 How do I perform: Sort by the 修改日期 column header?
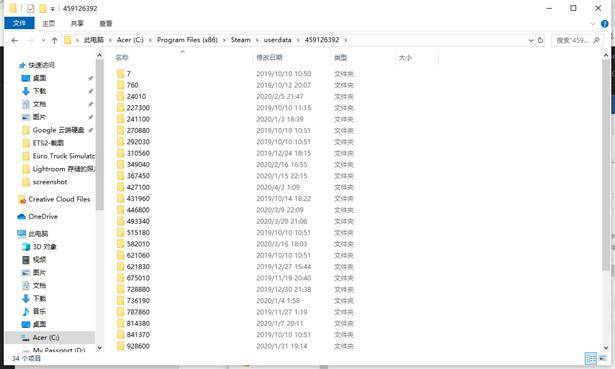pyautogui.click(x=269, y=58)
